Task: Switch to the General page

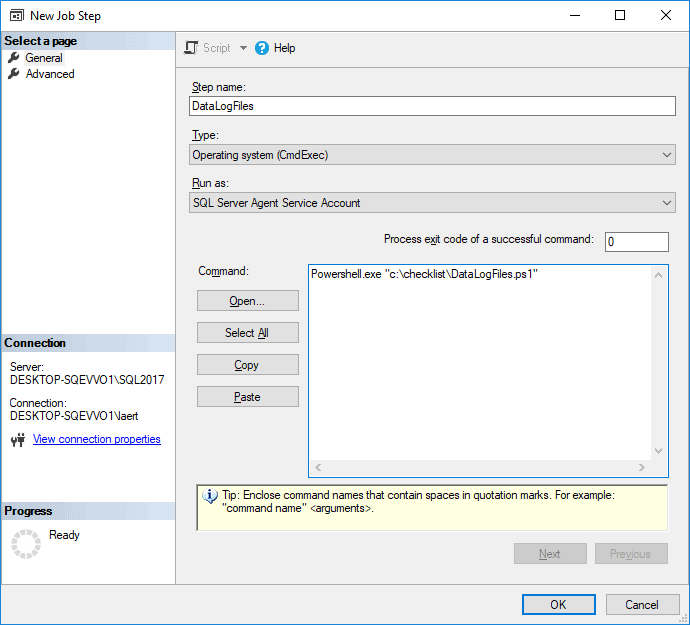Action: 44,58
